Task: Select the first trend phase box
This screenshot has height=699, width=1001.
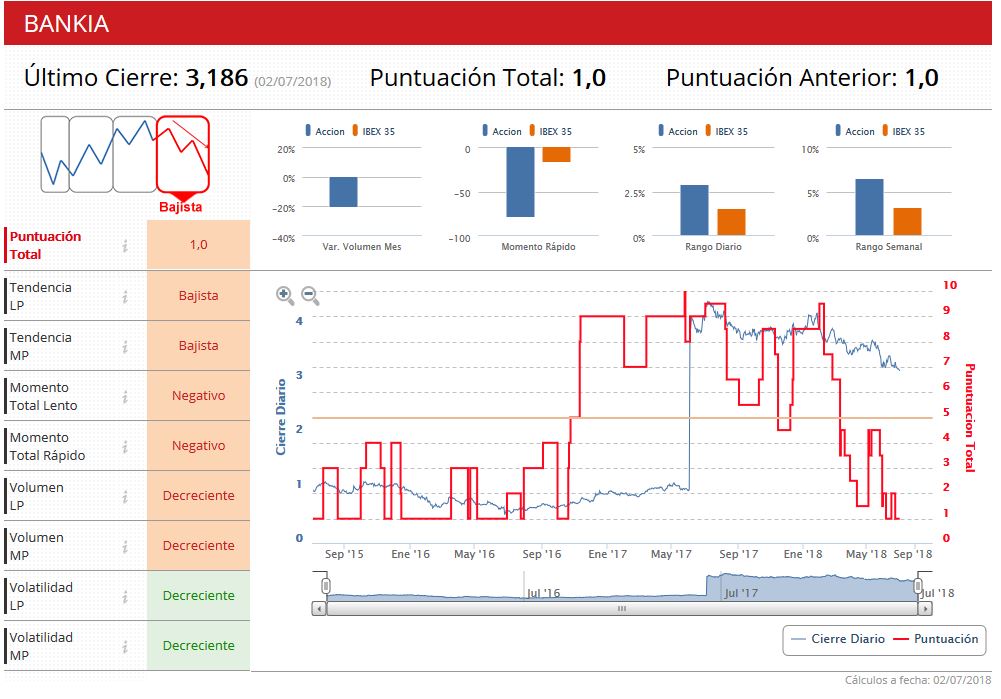Action: 55,154
